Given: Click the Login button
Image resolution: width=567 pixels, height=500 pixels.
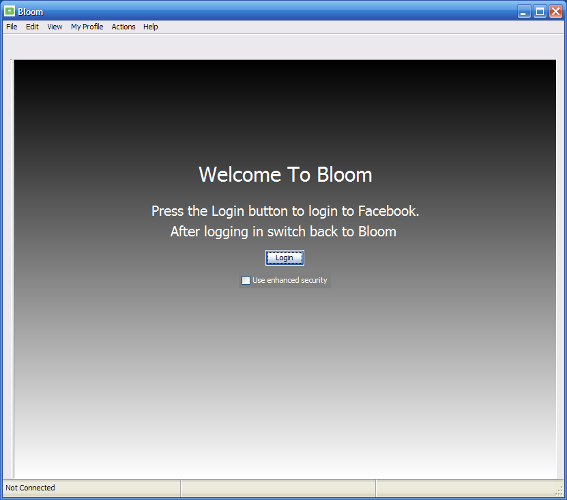Looking at the screenshot, I should point(285,258).
